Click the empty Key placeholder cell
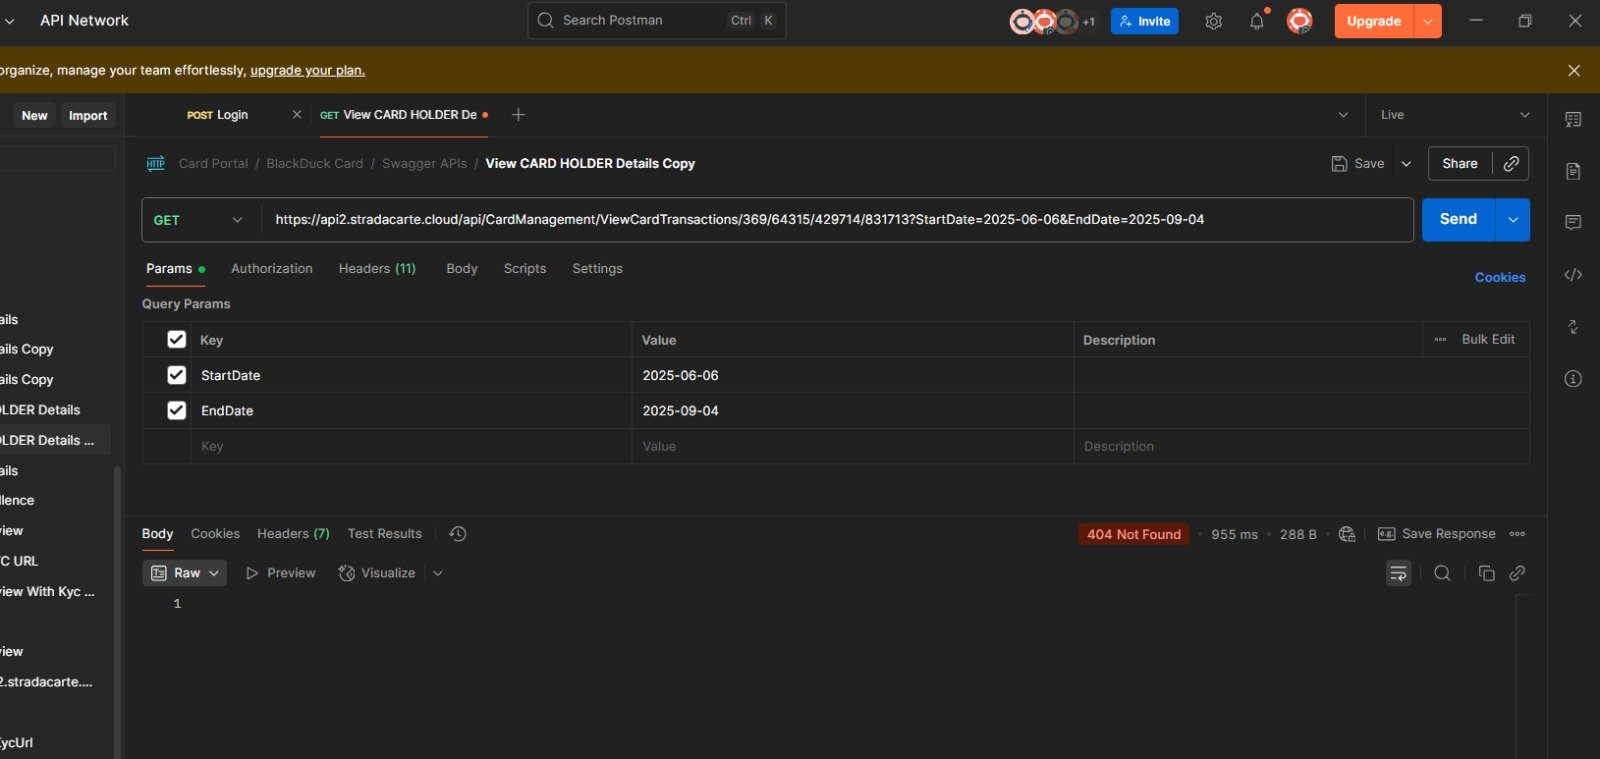The image size is (1600, 759). click(x=410, y=446)
